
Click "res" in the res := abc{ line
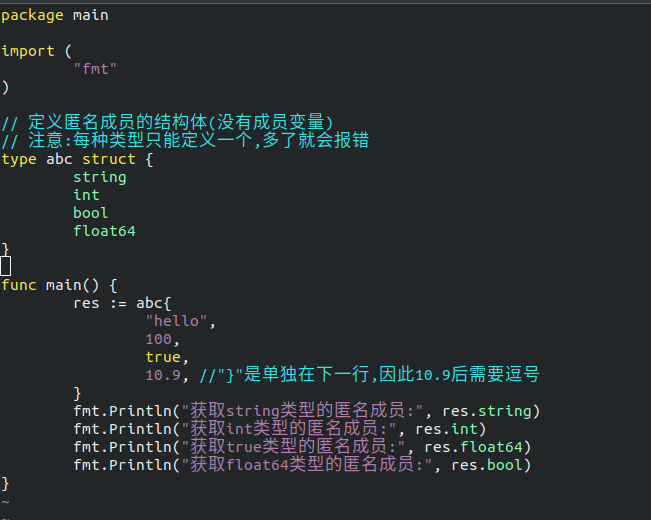pos(86,303)
